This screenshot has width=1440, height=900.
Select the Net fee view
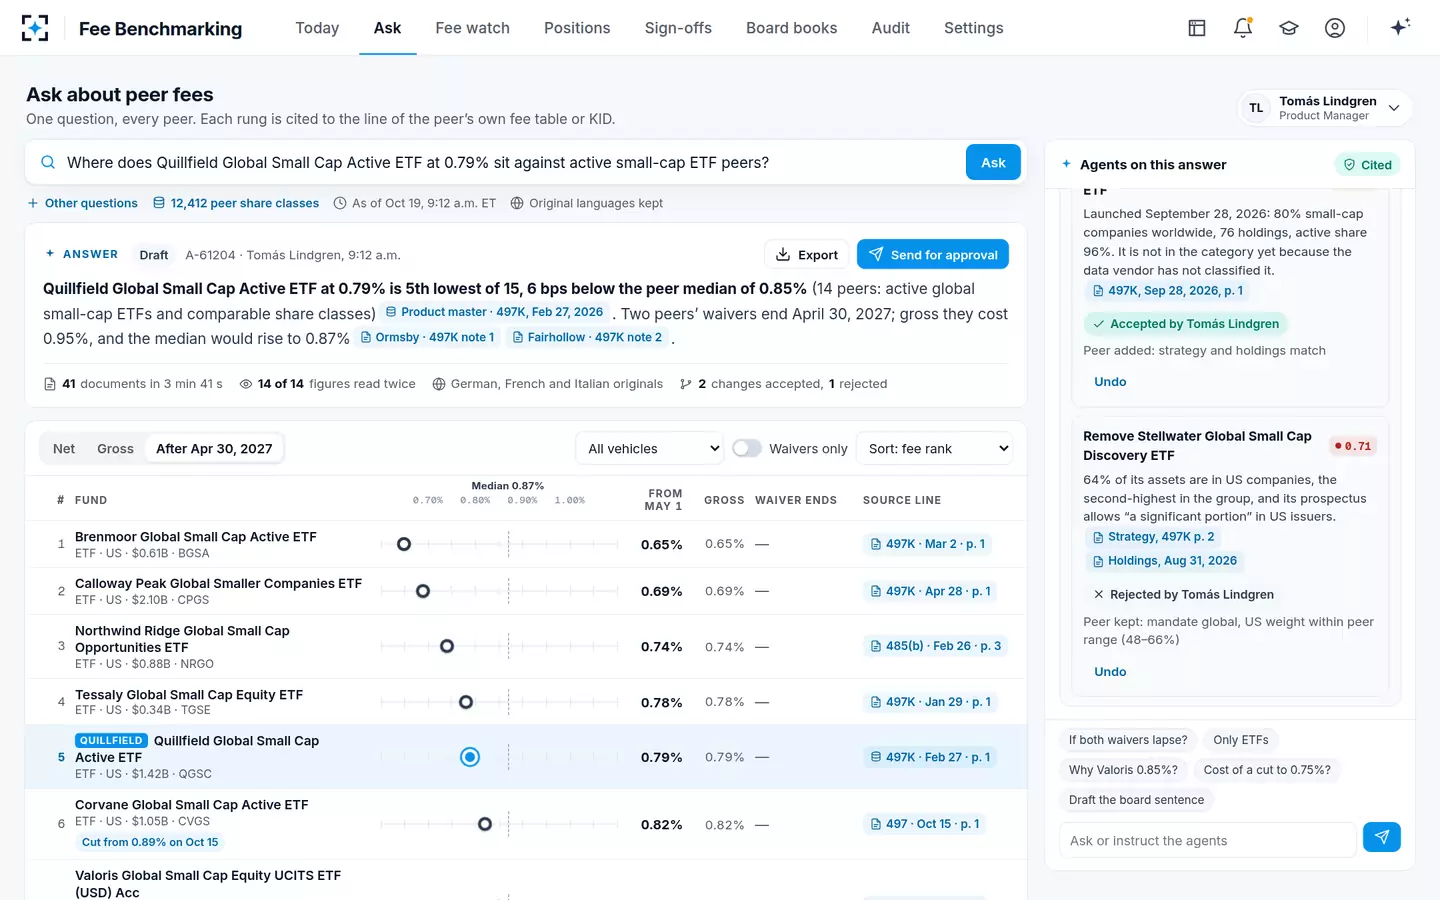(x=64, y=449)
